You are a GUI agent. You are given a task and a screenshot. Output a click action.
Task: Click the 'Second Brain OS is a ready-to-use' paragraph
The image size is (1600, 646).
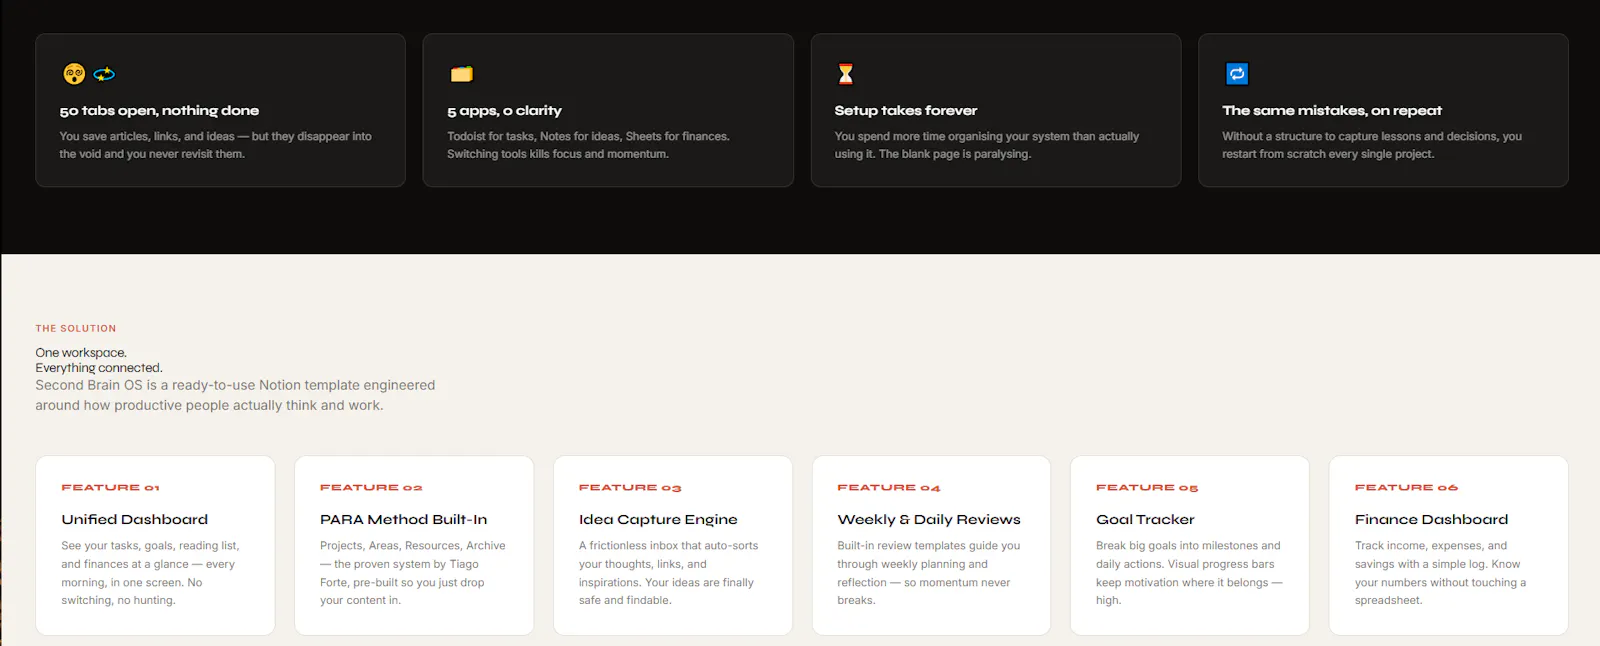pos(235,395)
